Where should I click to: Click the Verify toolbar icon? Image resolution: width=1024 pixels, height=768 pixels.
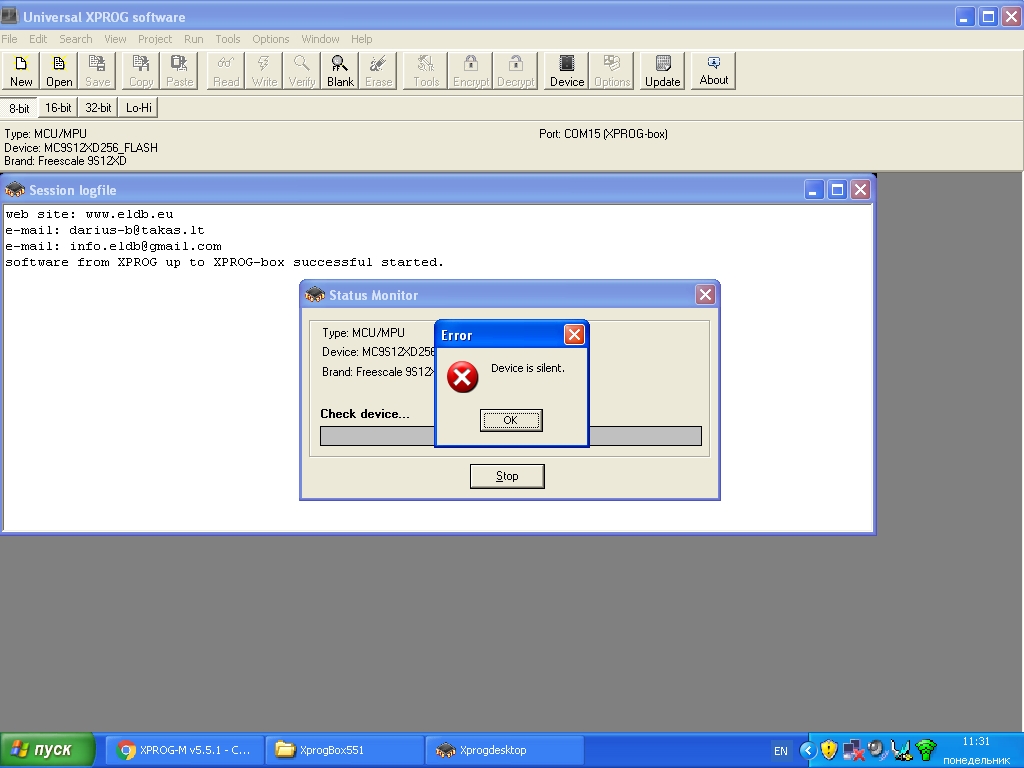pos(302,71)
